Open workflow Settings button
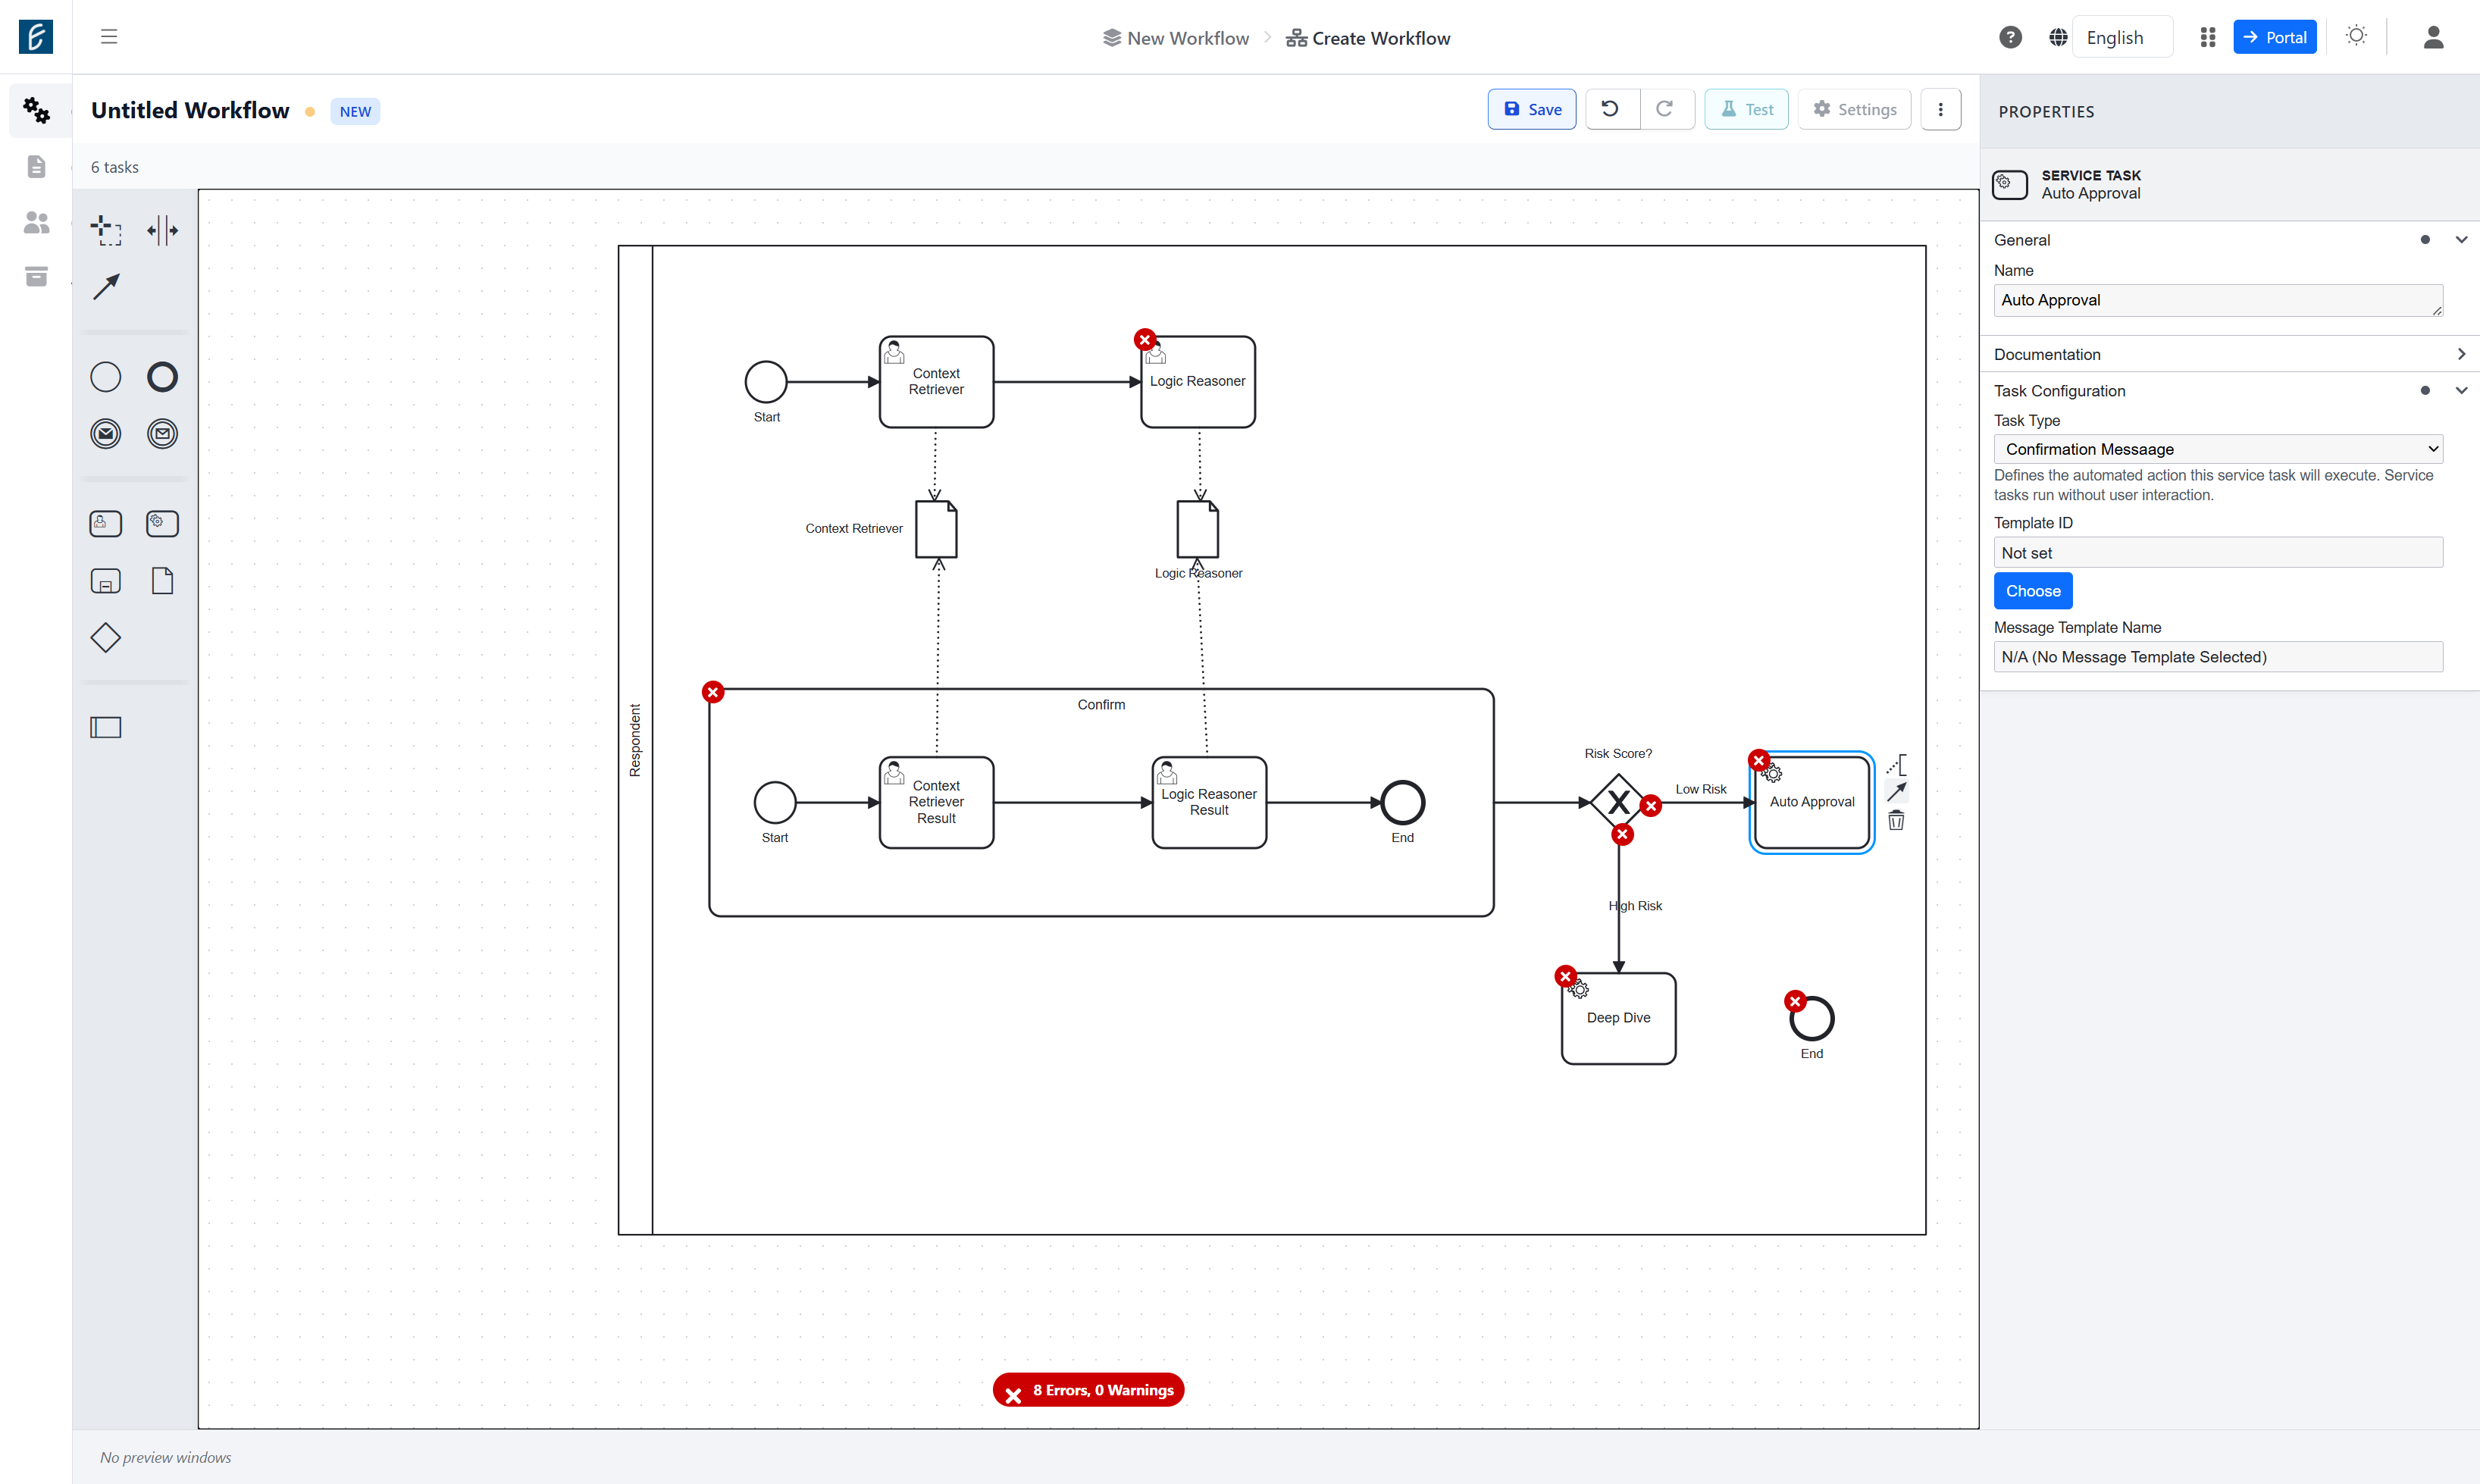Viewport: 2480px width, 1484px height. (x=1855, y=110)
